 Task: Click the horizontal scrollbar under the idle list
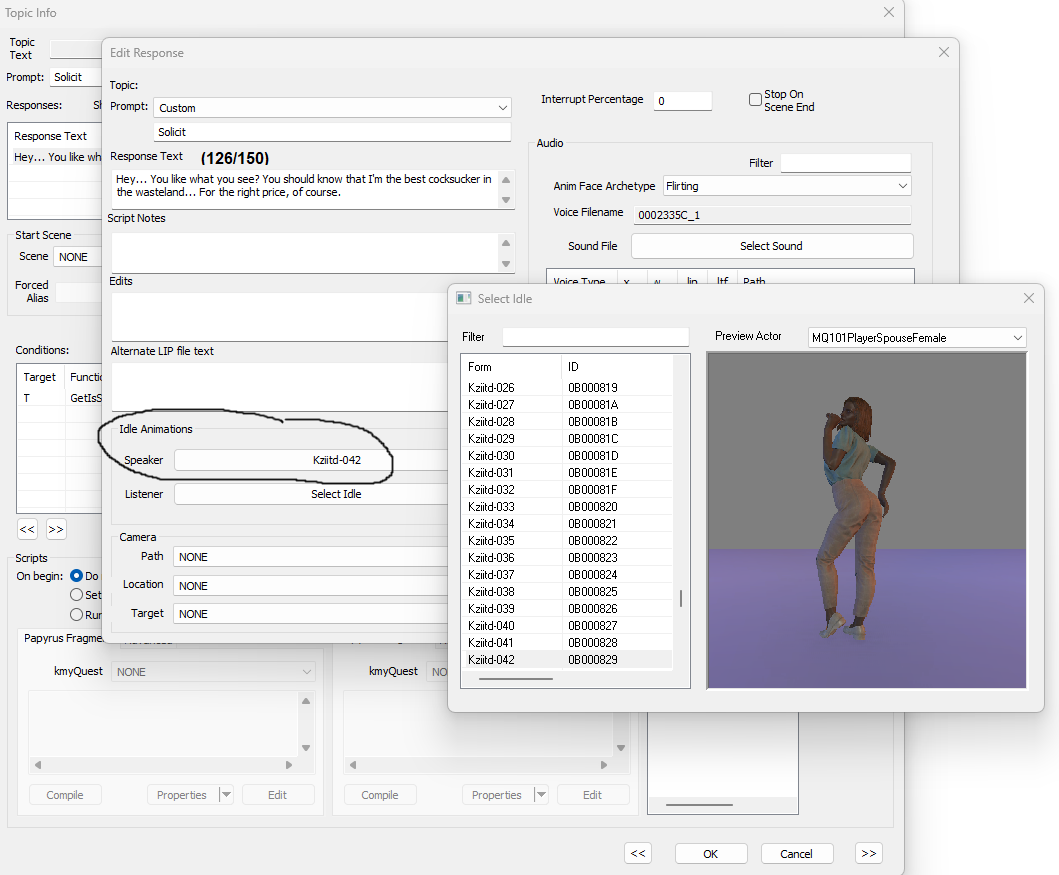point(516,677)
